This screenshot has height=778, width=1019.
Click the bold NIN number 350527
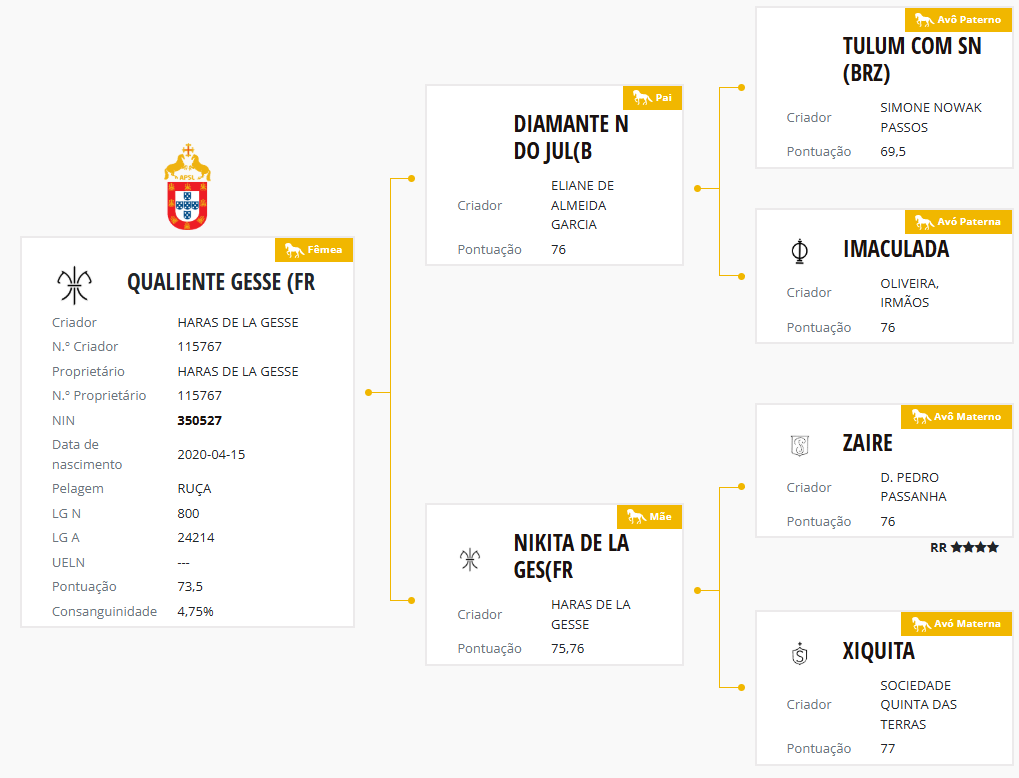(199, 421)
